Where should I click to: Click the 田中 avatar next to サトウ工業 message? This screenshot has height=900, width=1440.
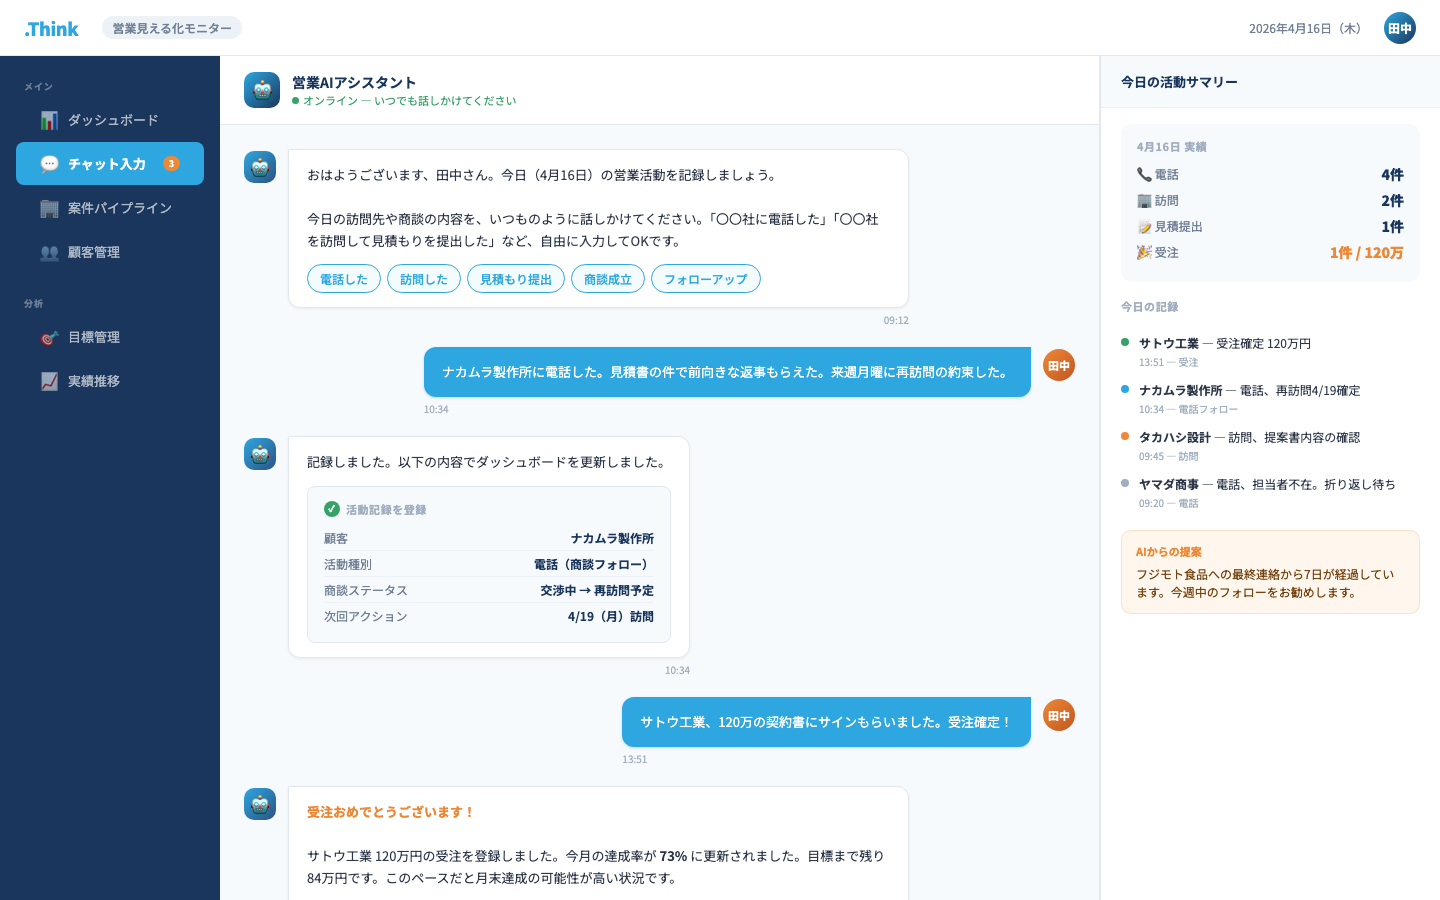[x=1059, y=715]
